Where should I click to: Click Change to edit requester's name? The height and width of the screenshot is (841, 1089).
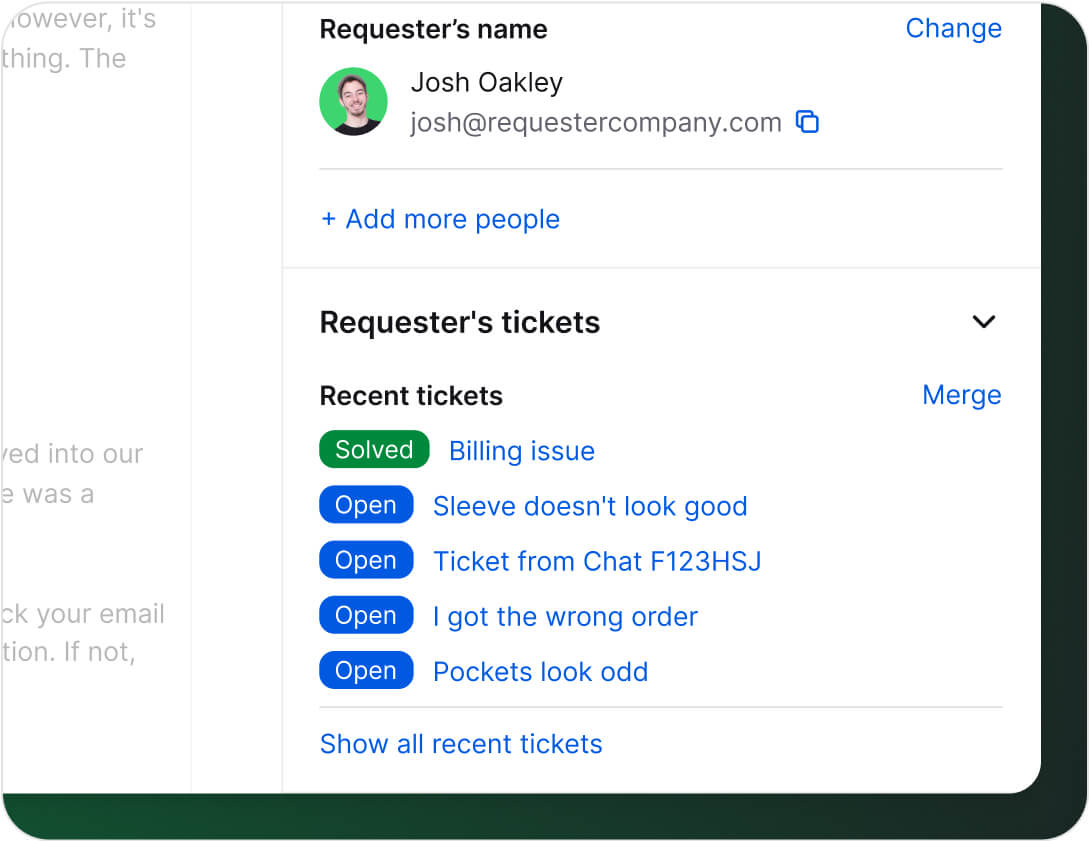point(953,28)
